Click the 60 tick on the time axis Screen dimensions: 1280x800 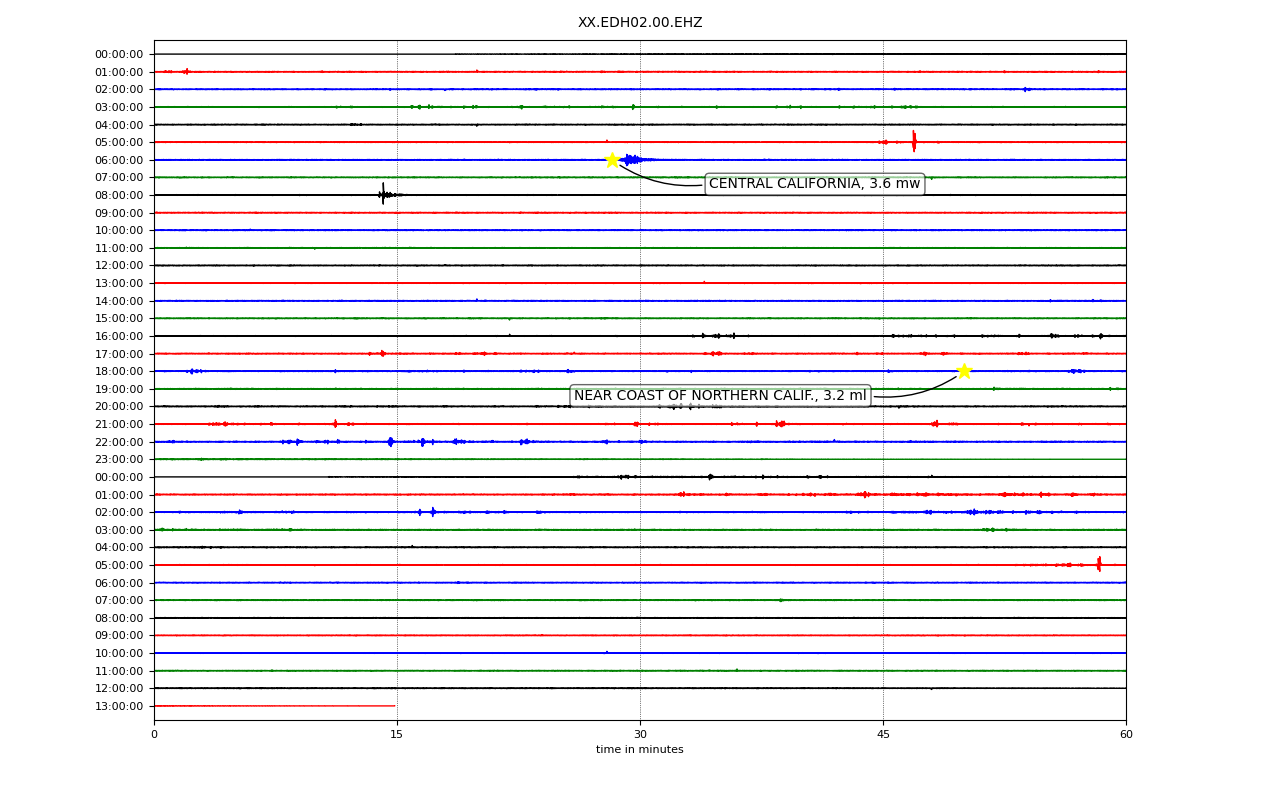click(x=1126, y=735)
